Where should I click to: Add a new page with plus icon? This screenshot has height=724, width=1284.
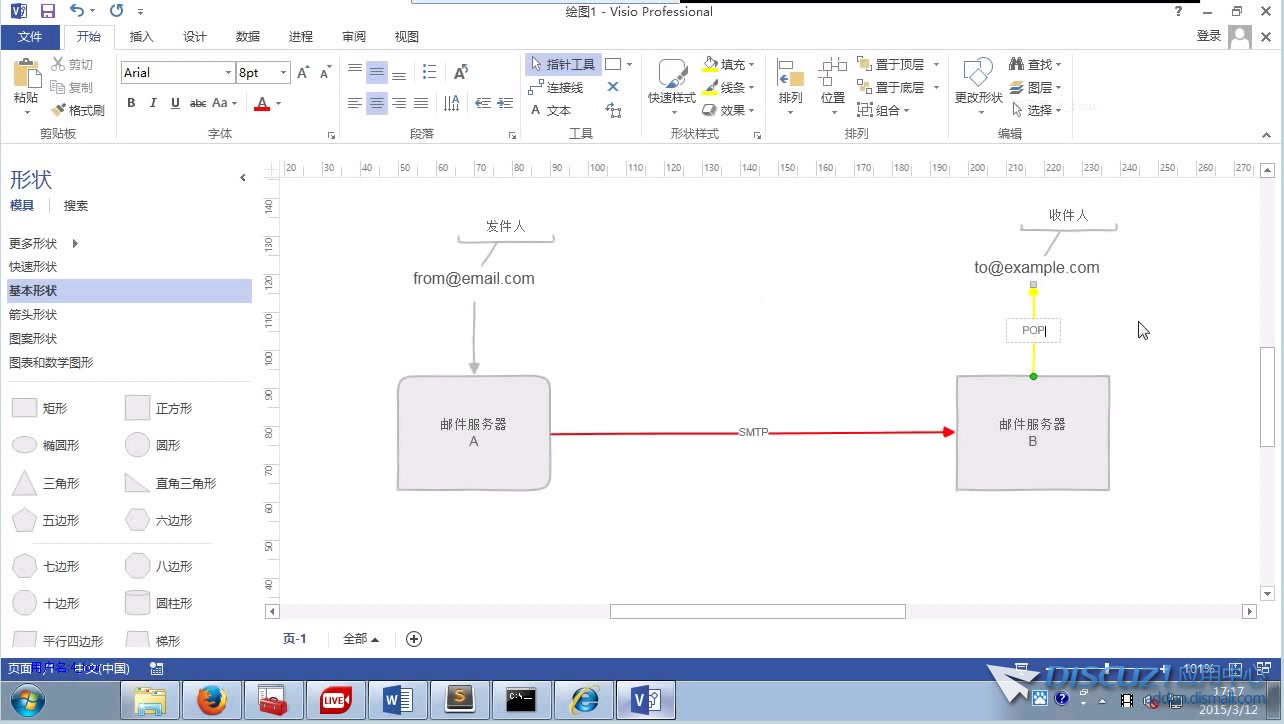pos(414,639)
